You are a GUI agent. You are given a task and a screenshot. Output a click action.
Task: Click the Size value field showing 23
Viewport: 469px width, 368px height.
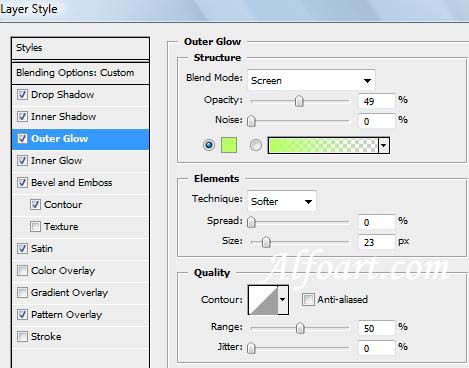click(377, 242)
